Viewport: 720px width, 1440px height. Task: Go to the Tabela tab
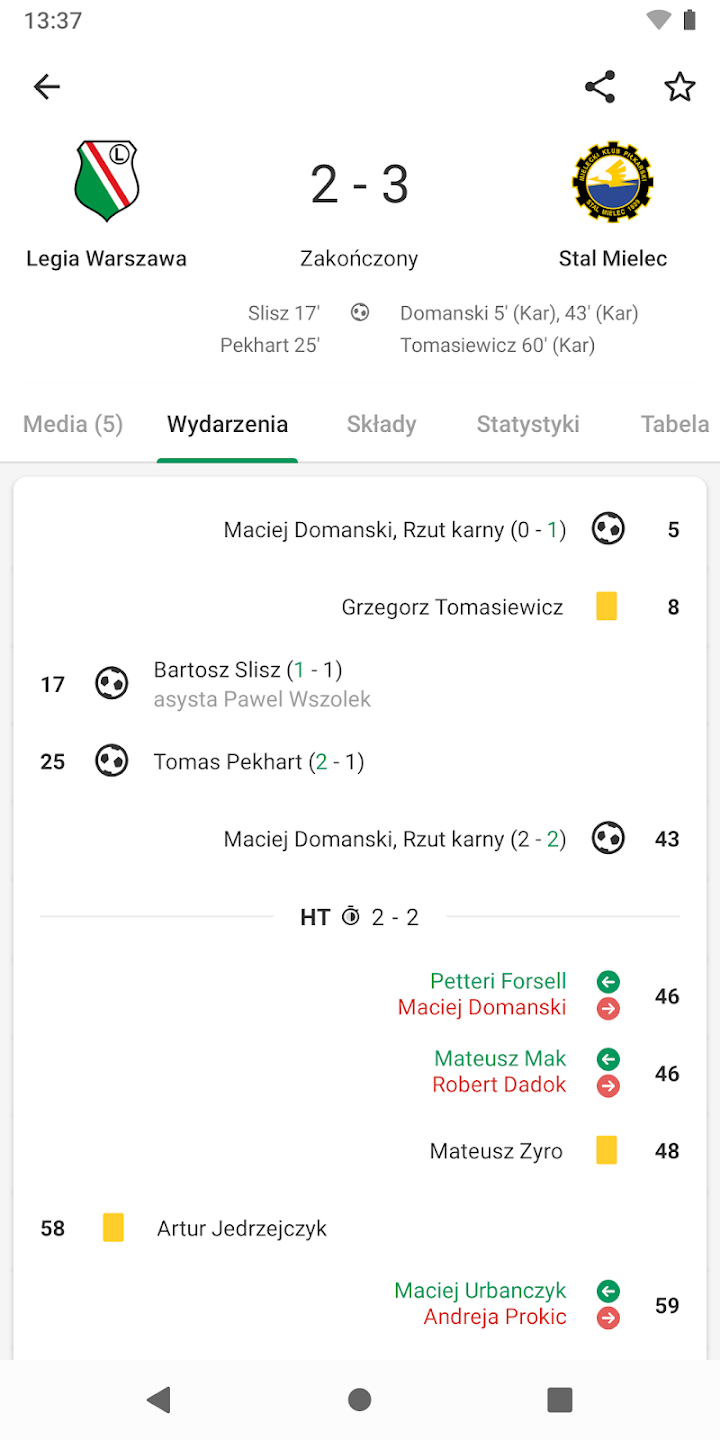click(675, 424)
